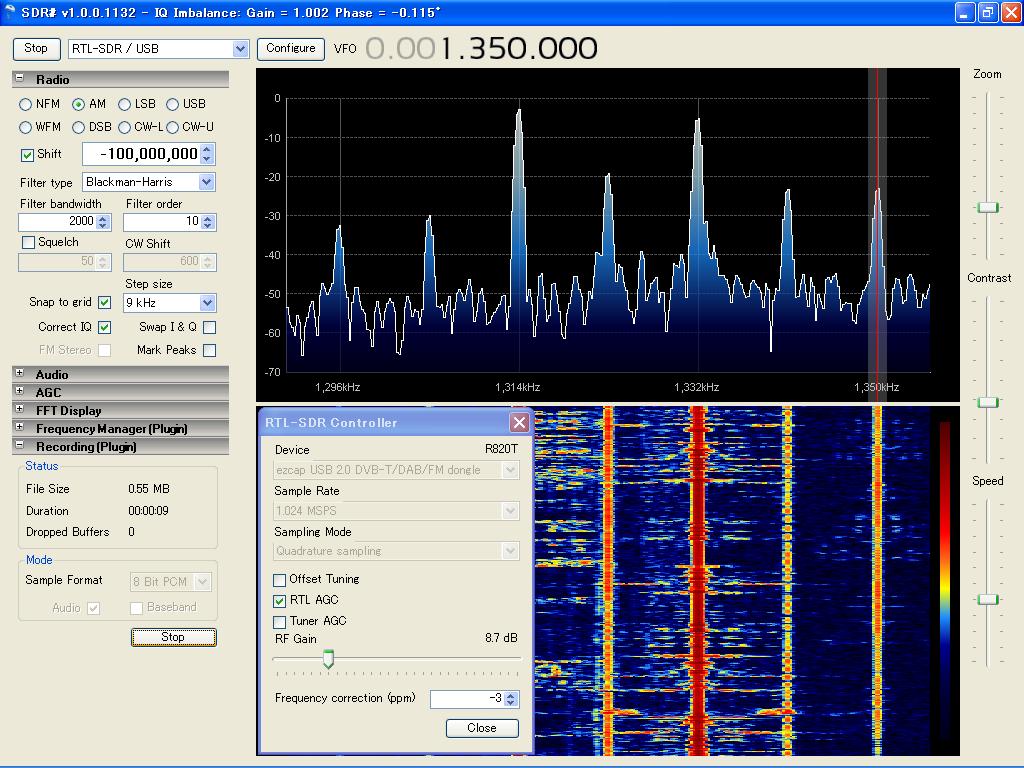Select USB demodulation mode
This screenshot has width=1024, height=768.
coord(172,104)
